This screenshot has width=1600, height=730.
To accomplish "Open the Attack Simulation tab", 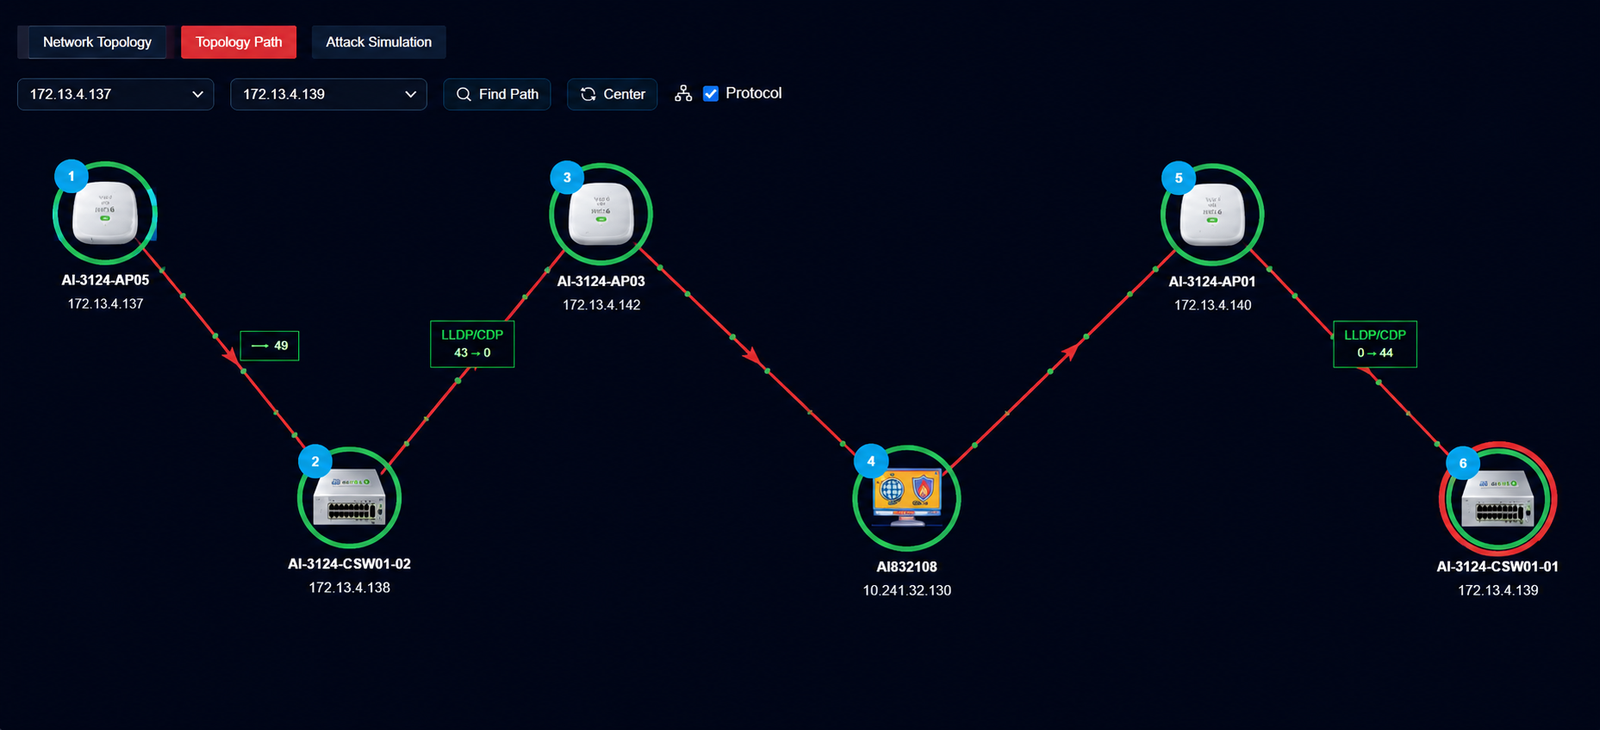I will click(x=379, y=42).
